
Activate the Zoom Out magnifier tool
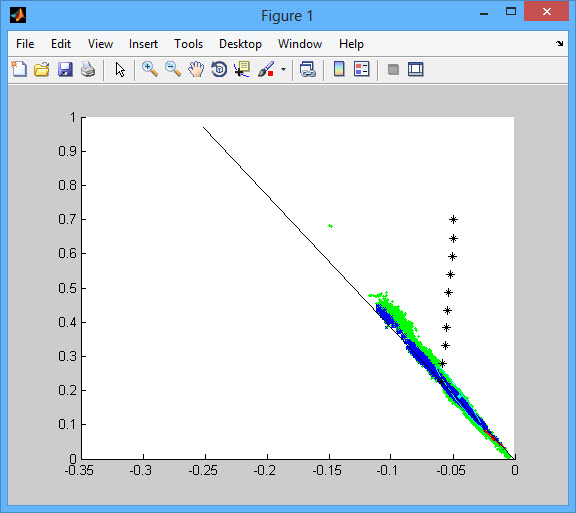[x=173, y=69]
